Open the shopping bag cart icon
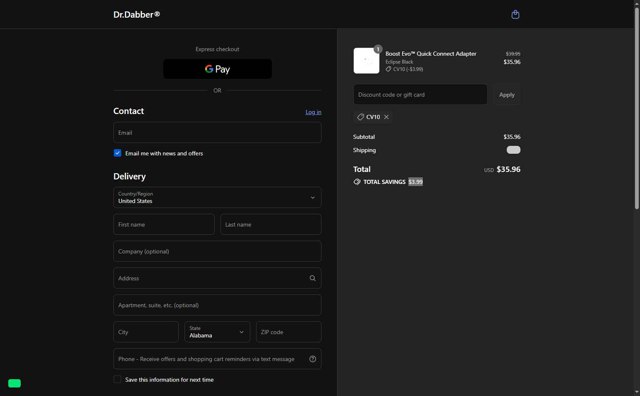Image resolution: width=640 pixels, height=396 pixels. 515,15
